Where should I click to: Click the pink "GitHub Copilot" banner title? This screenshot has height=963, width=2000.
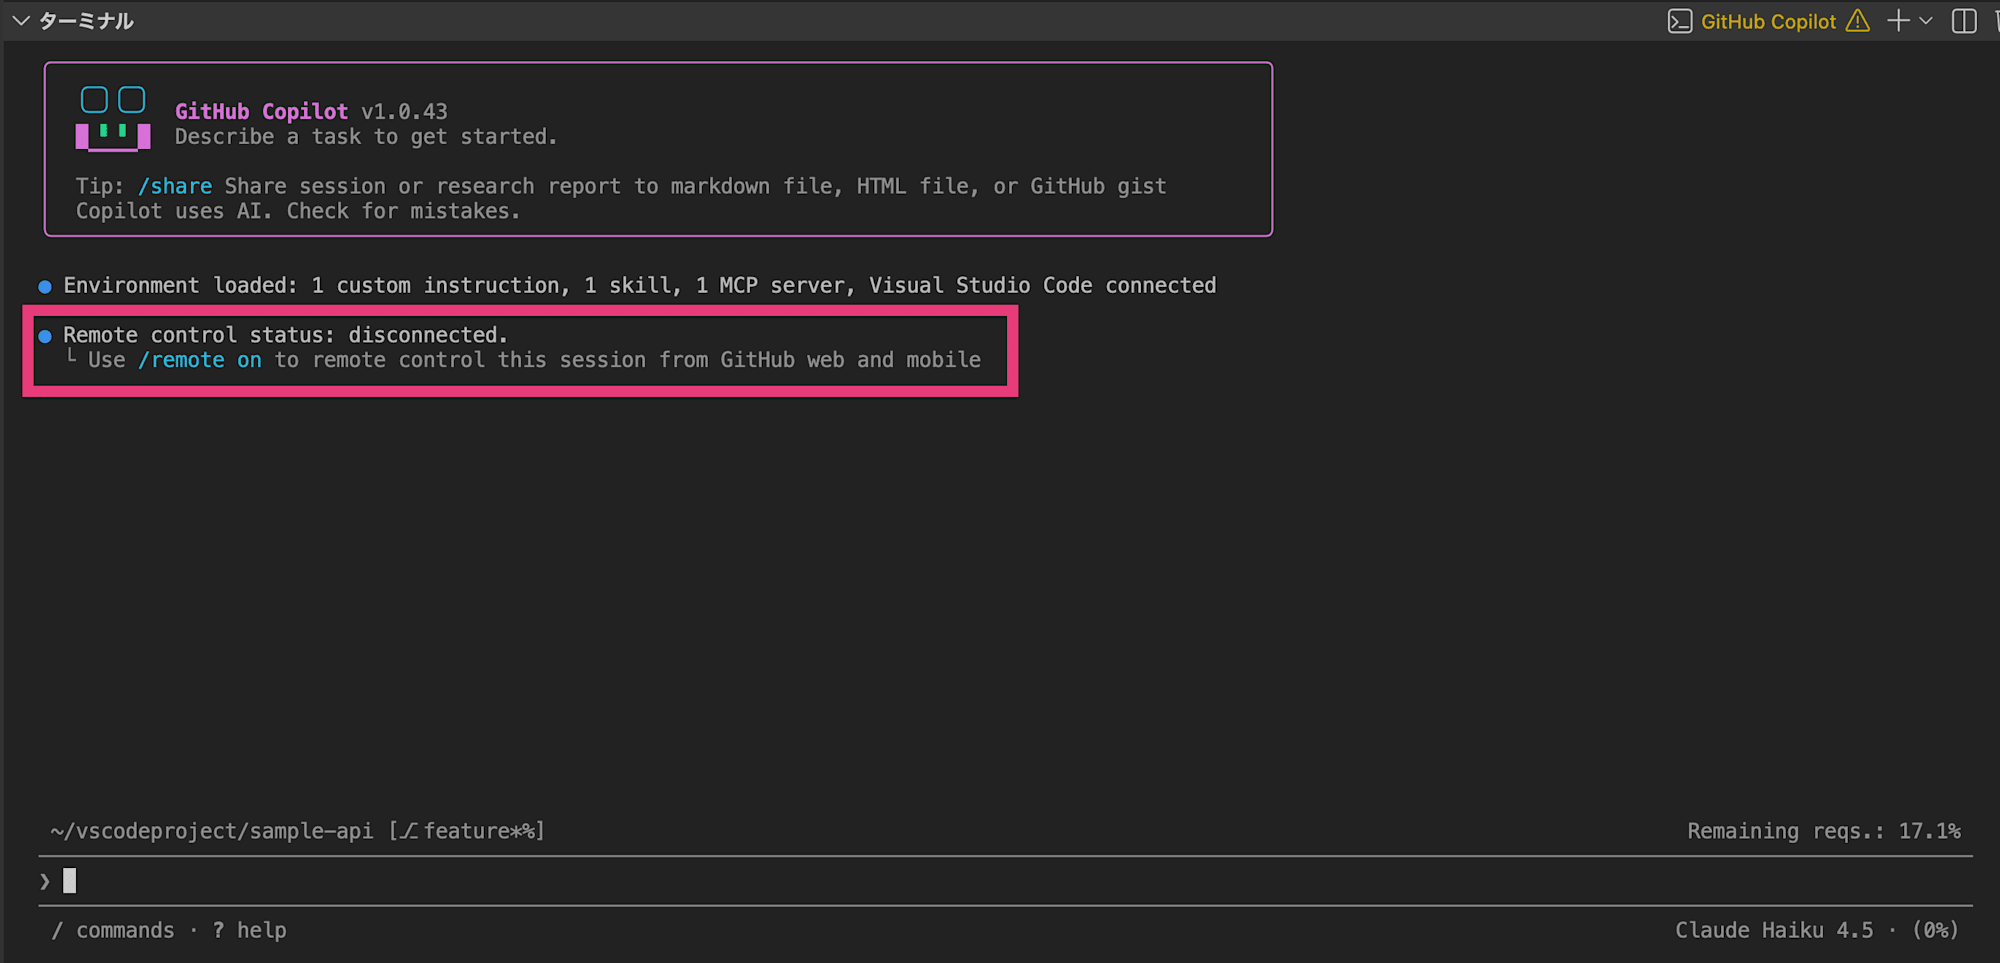tap(261, 111)
